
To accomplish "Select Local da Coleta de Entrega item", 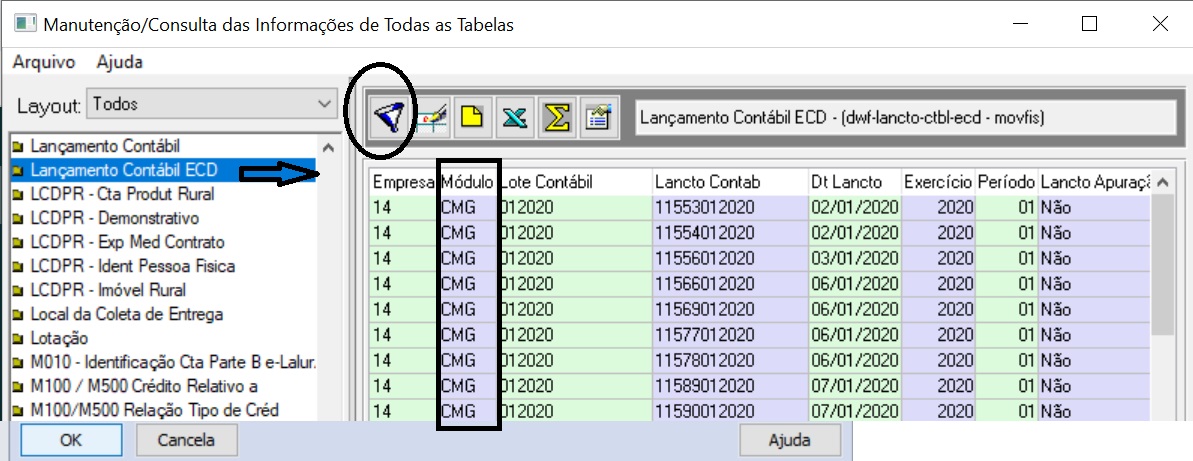I will click(x=126, y=314).
